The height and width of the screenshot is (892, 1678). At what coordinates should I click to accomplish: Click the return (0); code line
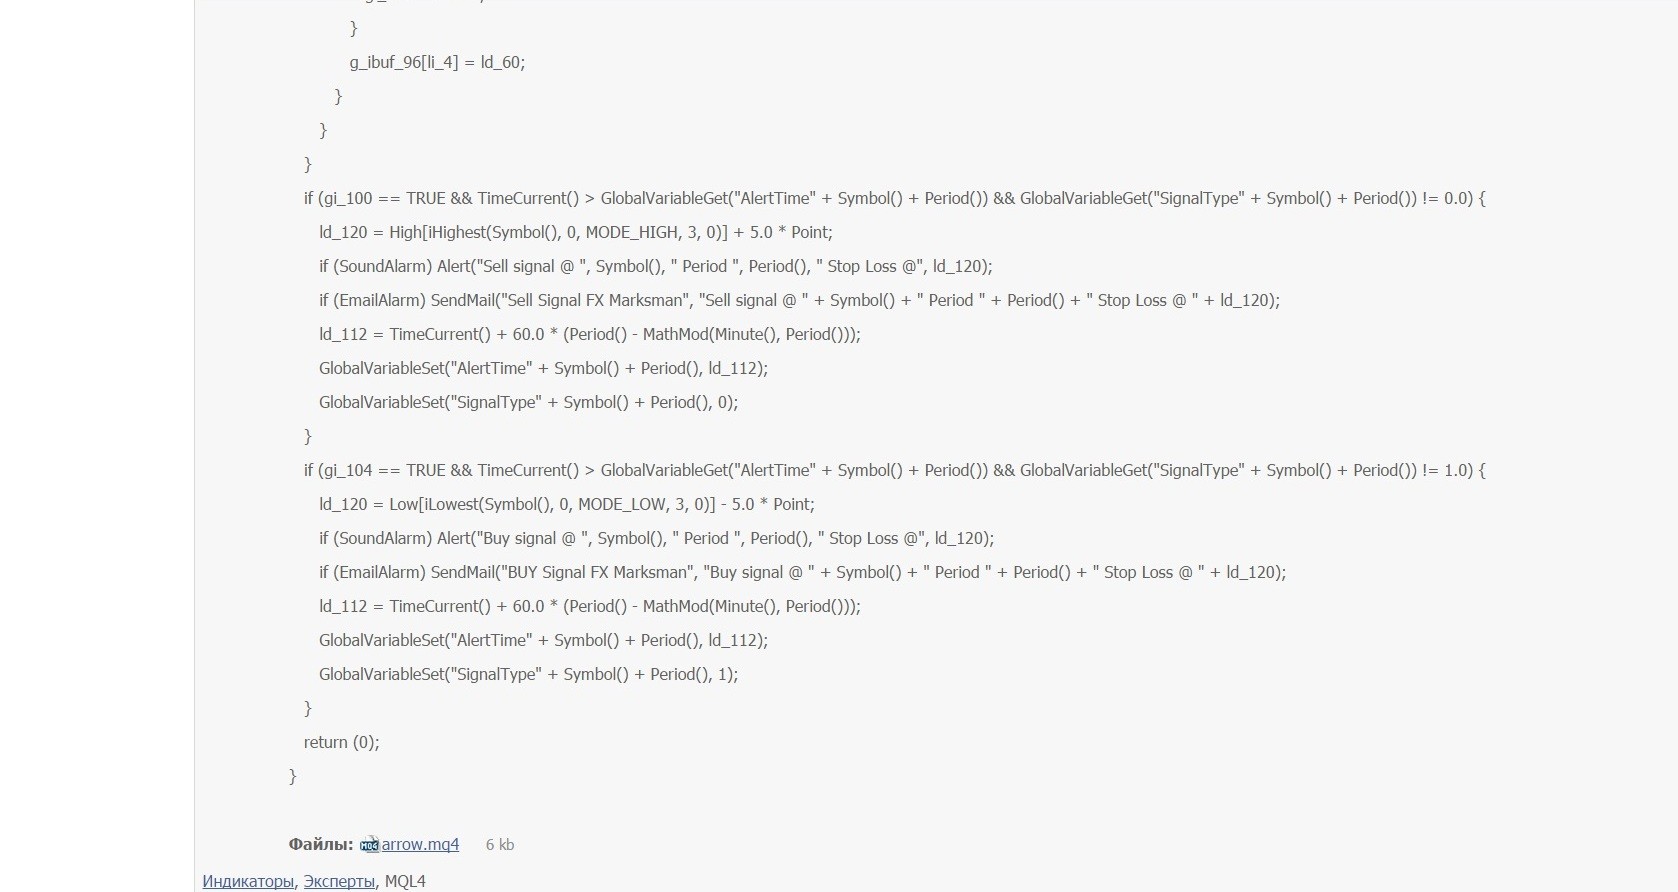pyautogui.click(x=341, y=742)
